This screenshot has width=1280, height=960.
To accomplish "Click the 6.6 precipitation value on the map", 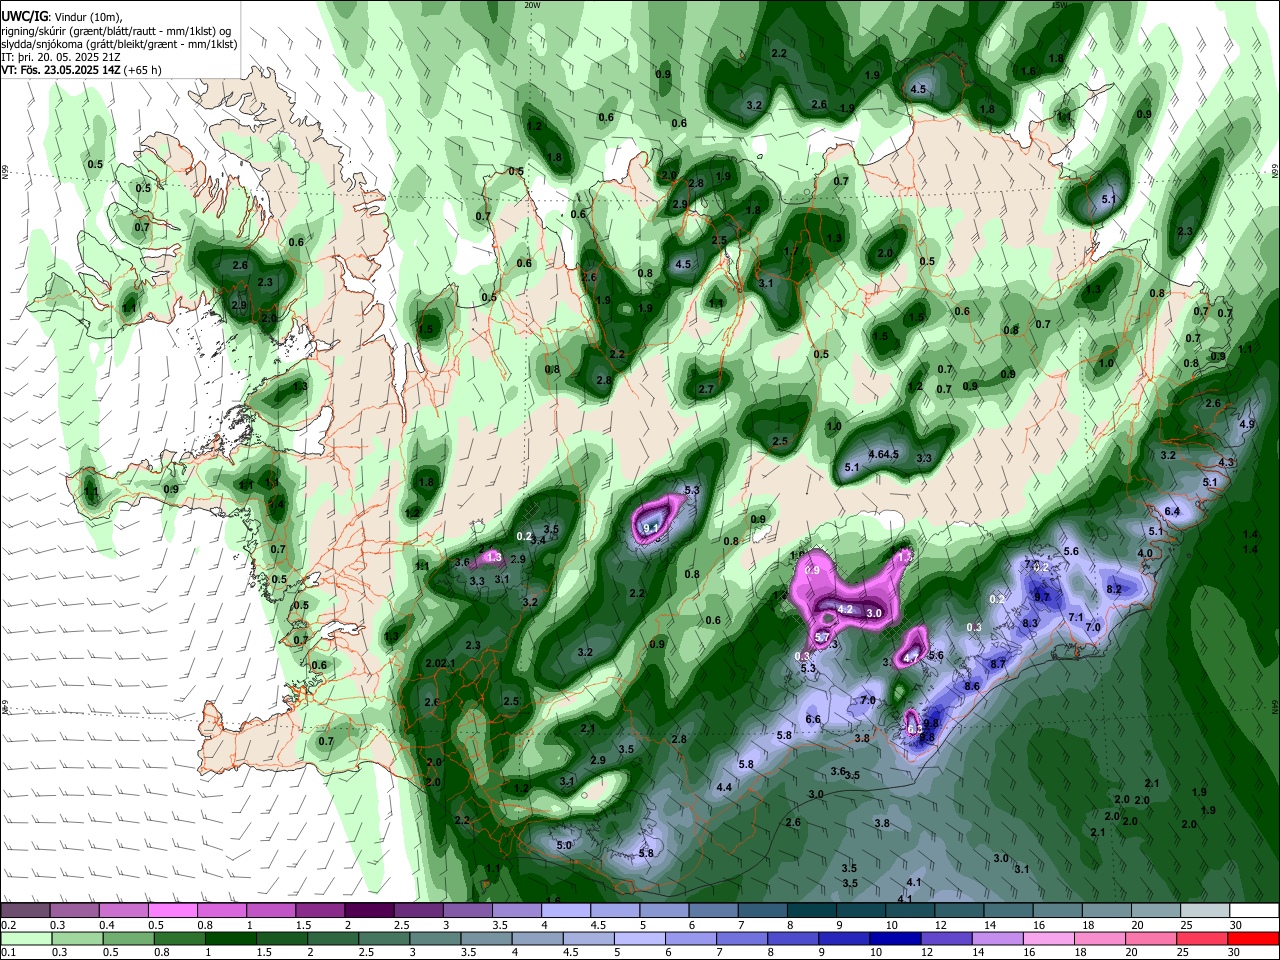I will coord(813,719).
